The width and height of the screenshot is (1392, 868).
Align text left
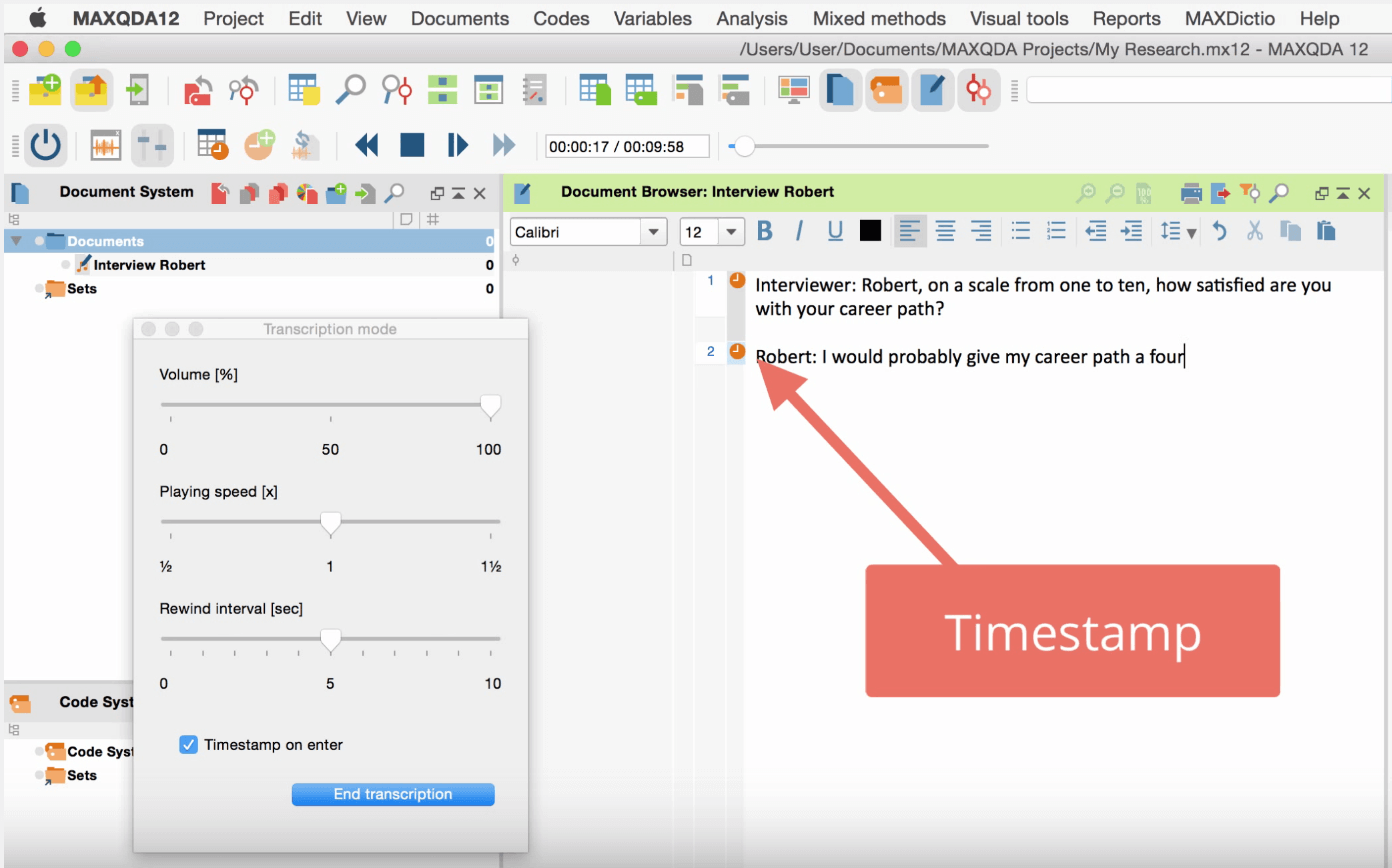click(x=909, y=231)
